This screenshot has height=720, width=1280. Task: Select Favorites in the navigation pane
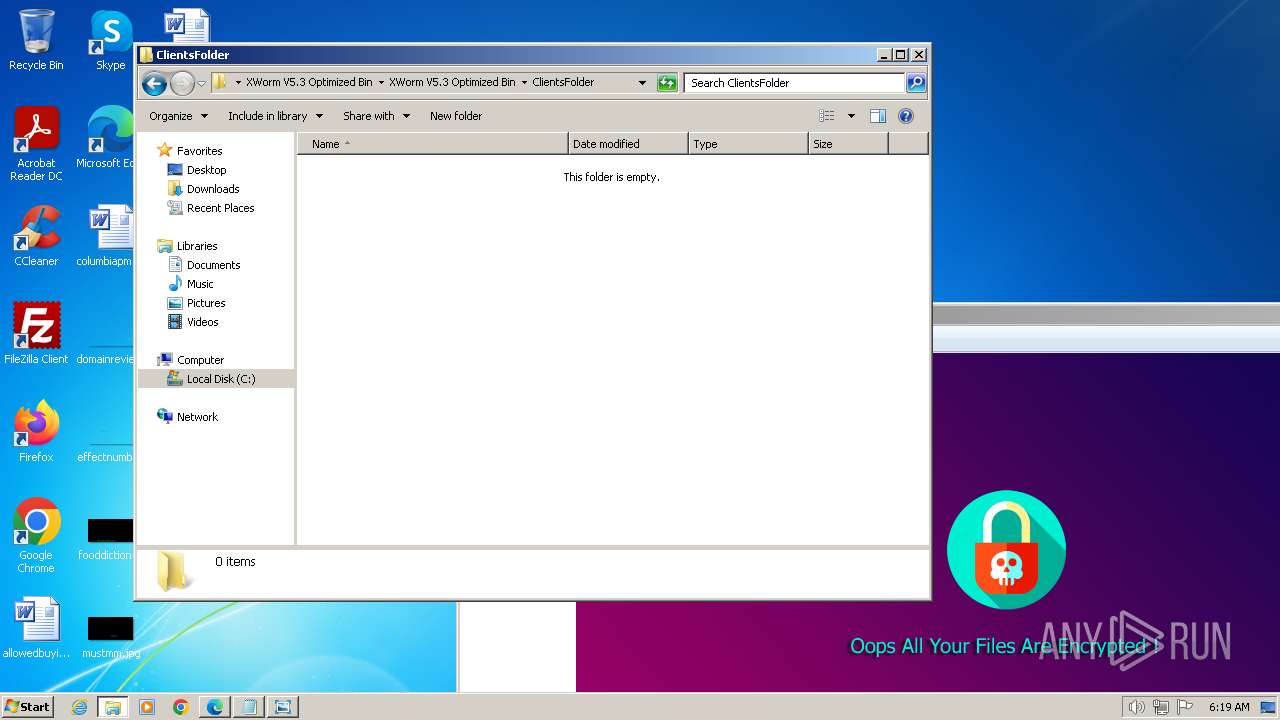[199, 151]
